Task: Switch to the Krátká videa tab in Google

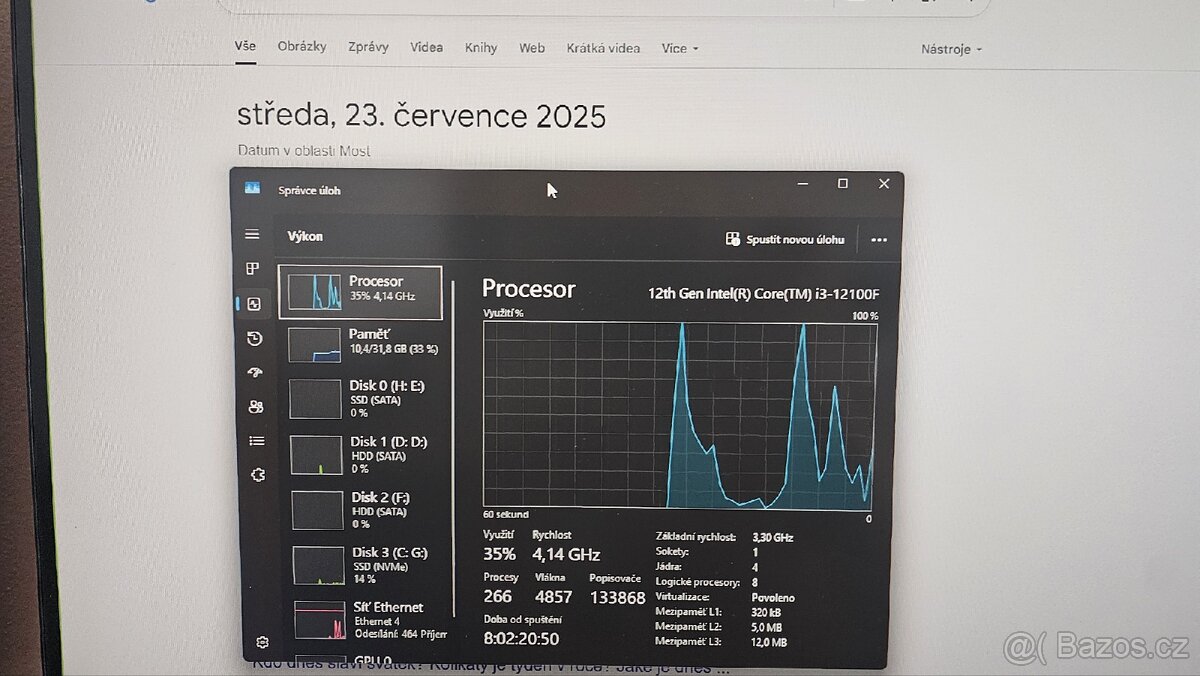Action: click(x=603, y=47)
